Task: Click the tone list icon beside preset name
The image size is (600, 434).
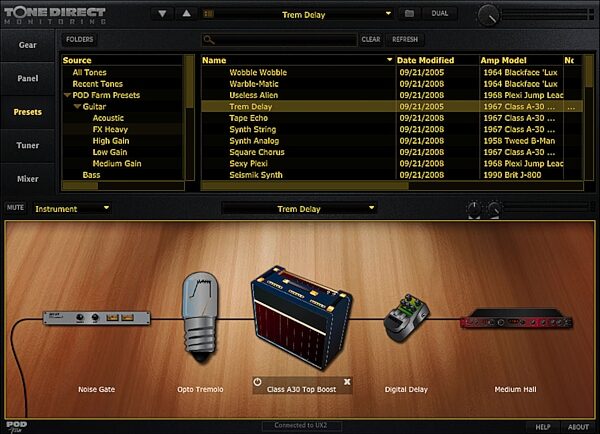Action: [209, 14]
